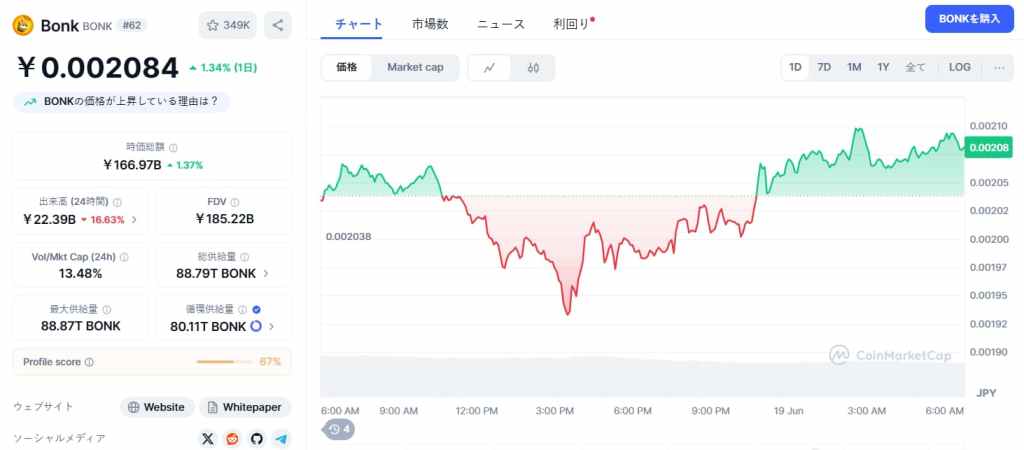Enable LOG scale on chart
Viewport: 1024px width, 450px height.
coord(959,67)
